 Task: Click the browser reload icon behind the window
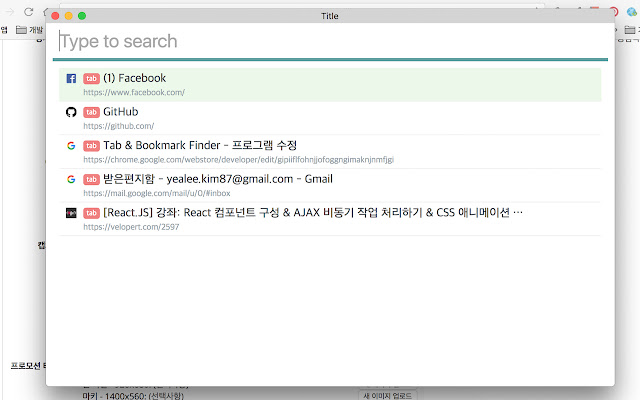(28, 12)
